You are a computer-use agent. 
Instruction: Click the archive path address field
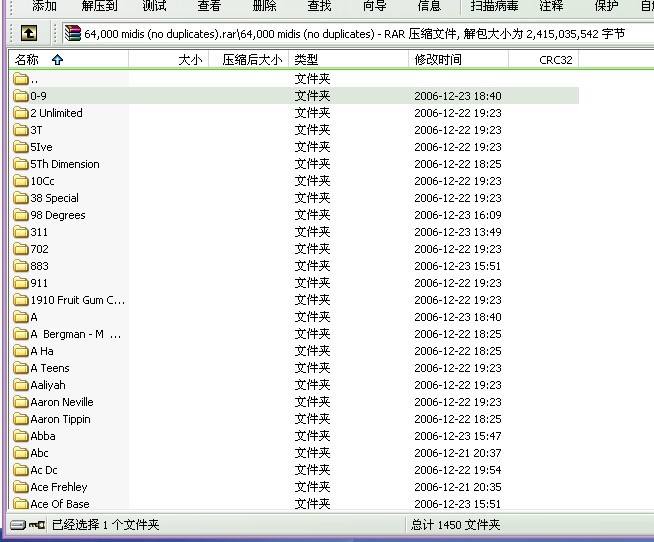click(358, 33)
